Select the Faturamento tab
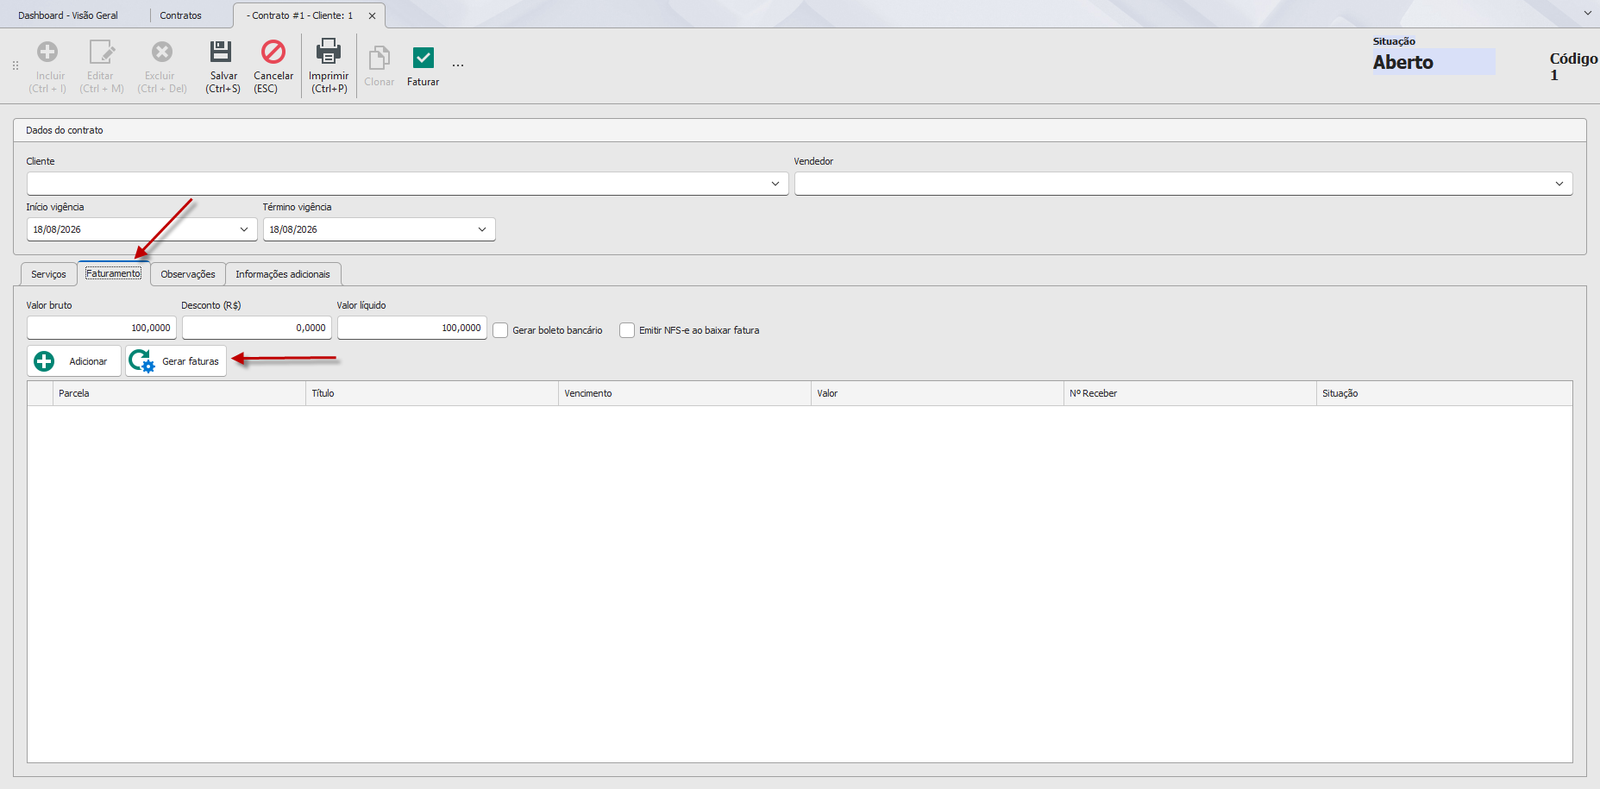Screen dimensions: 1600x789 tap(113, 273)
